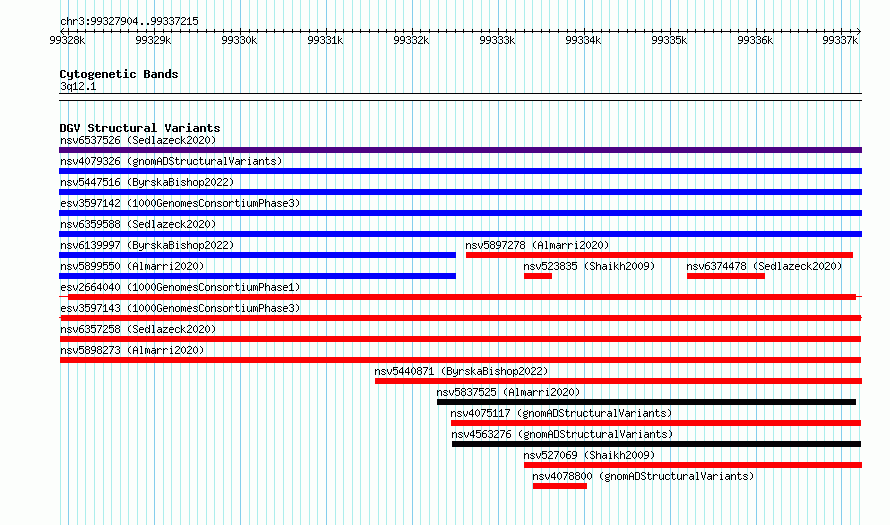
Task: Open the nsv4079326 (gnomADStructuralVariants) label
Action: 171,161
